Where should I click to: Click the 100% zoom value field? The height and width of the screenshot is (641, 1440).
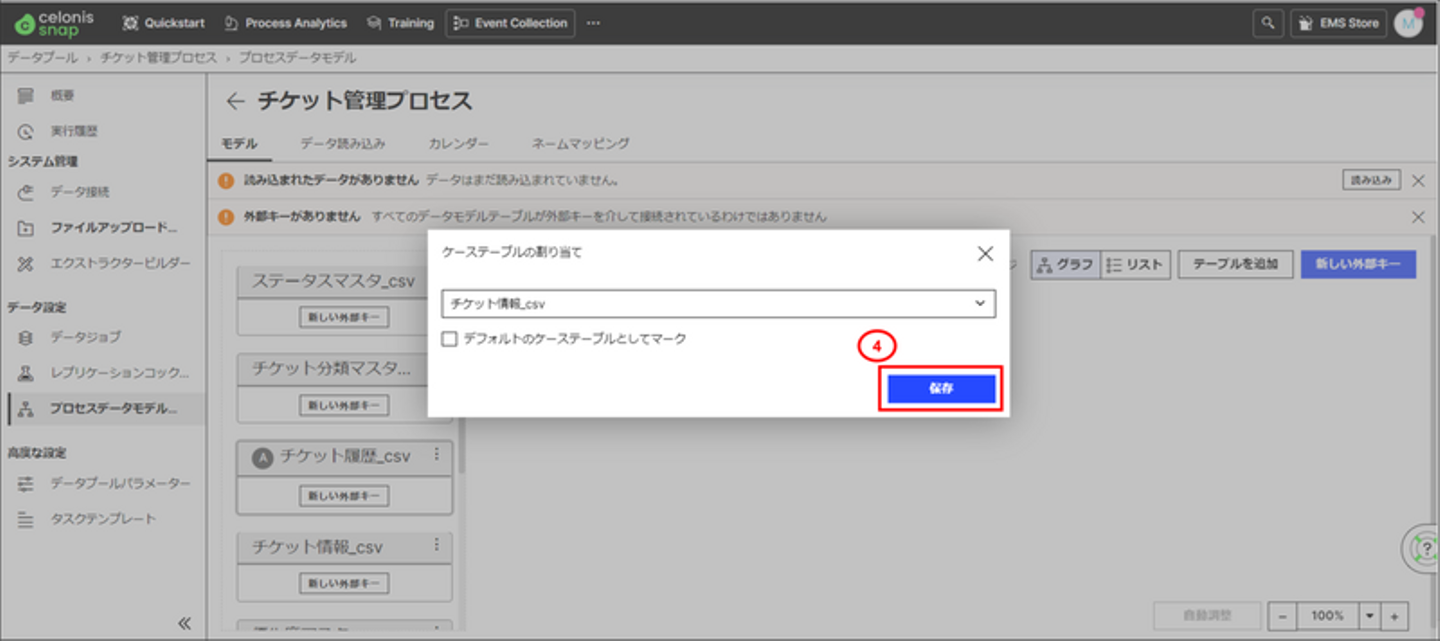(x=1327, y=615)
